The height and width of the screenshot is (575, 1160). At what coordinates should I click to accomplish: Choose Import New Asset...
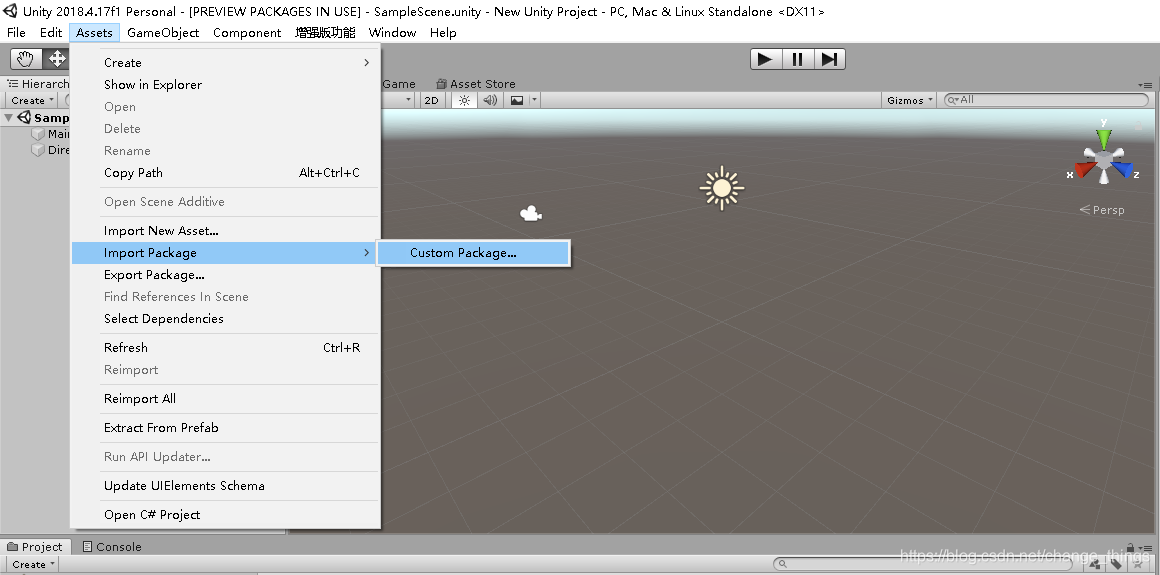tap(226, 231)
